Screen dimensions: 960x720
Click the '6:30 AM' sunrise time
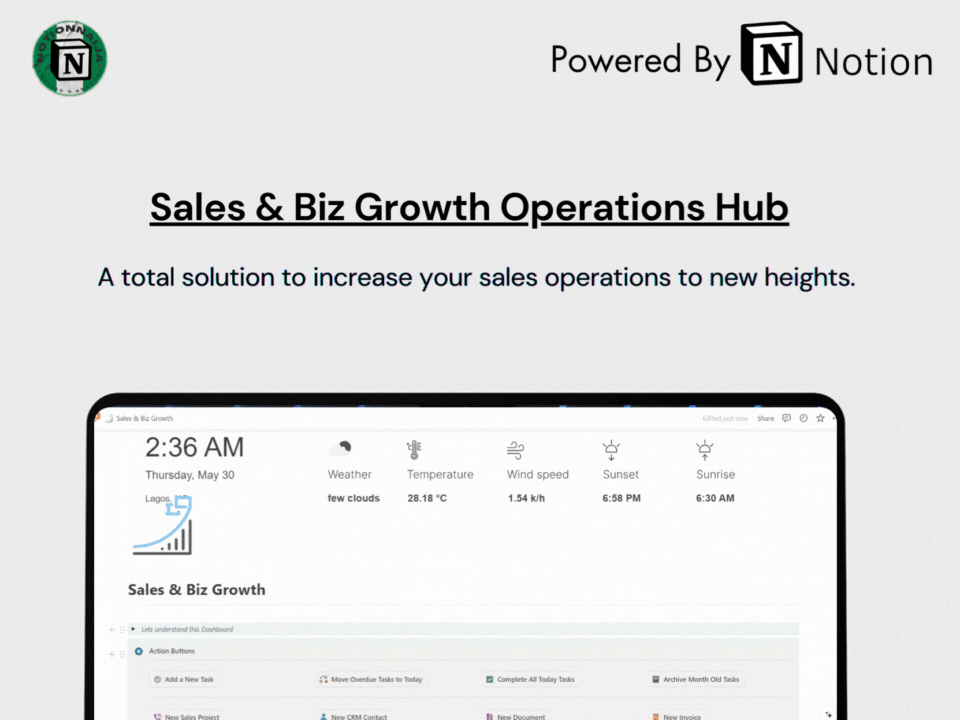[x=715, y=498]
